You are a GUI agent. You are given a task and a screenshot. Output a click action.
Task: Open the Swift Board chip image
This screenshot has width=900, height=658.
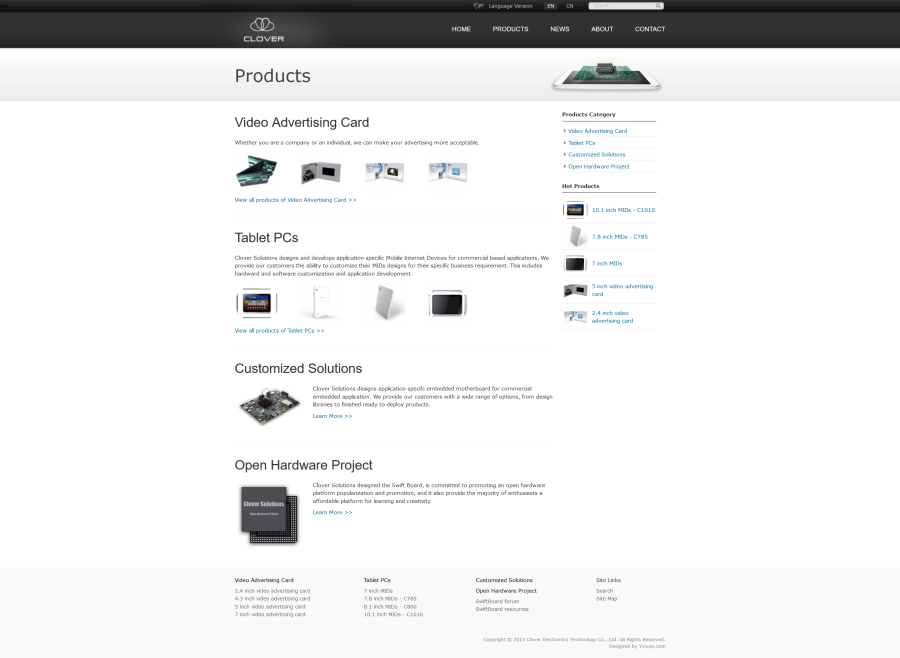[x=268, y=513]
